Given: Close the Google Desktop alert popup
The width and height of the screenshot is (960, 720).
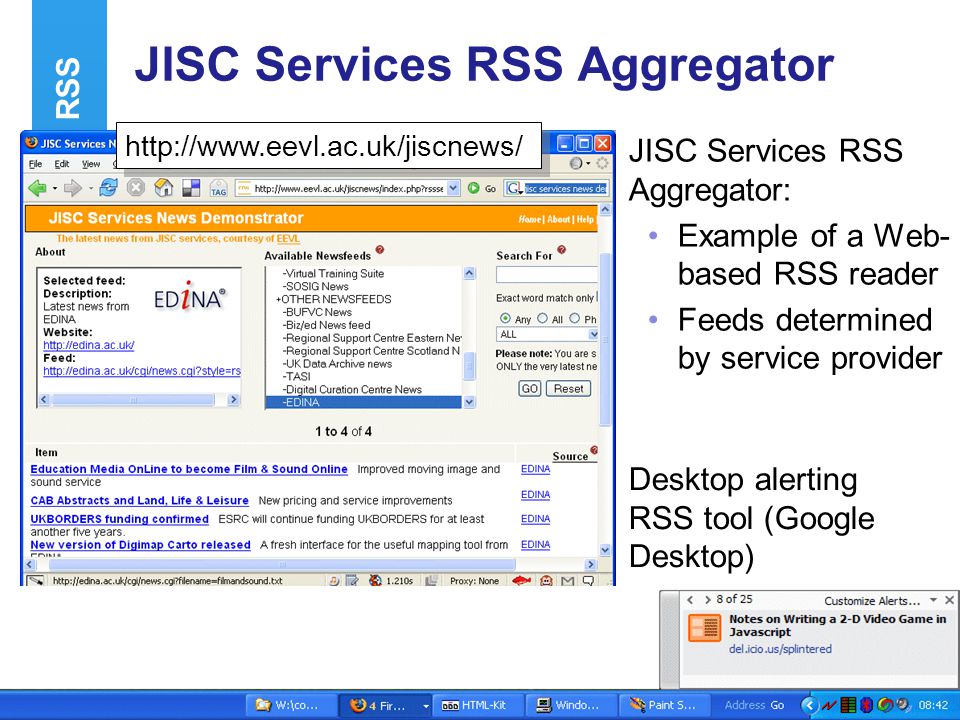Looking at the screenshot, I should [x=949, y=600].
